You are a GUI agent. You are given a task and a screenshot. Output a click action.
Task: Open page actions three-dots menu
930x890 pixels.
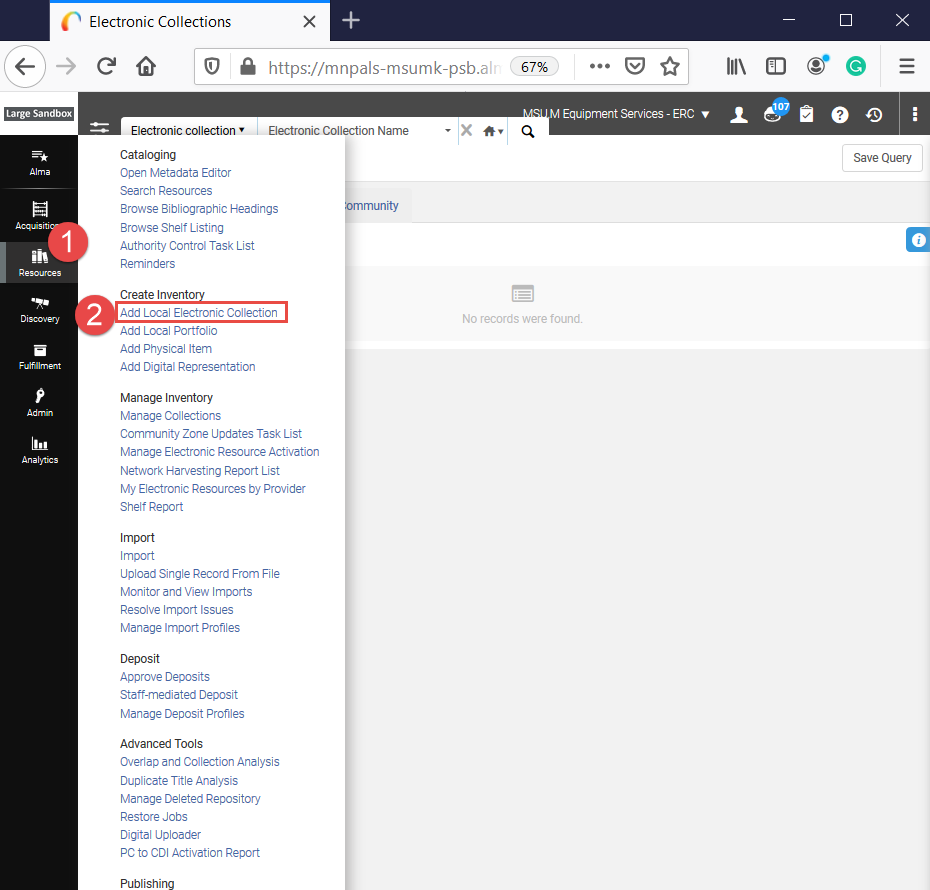click(x=600, y=66)
